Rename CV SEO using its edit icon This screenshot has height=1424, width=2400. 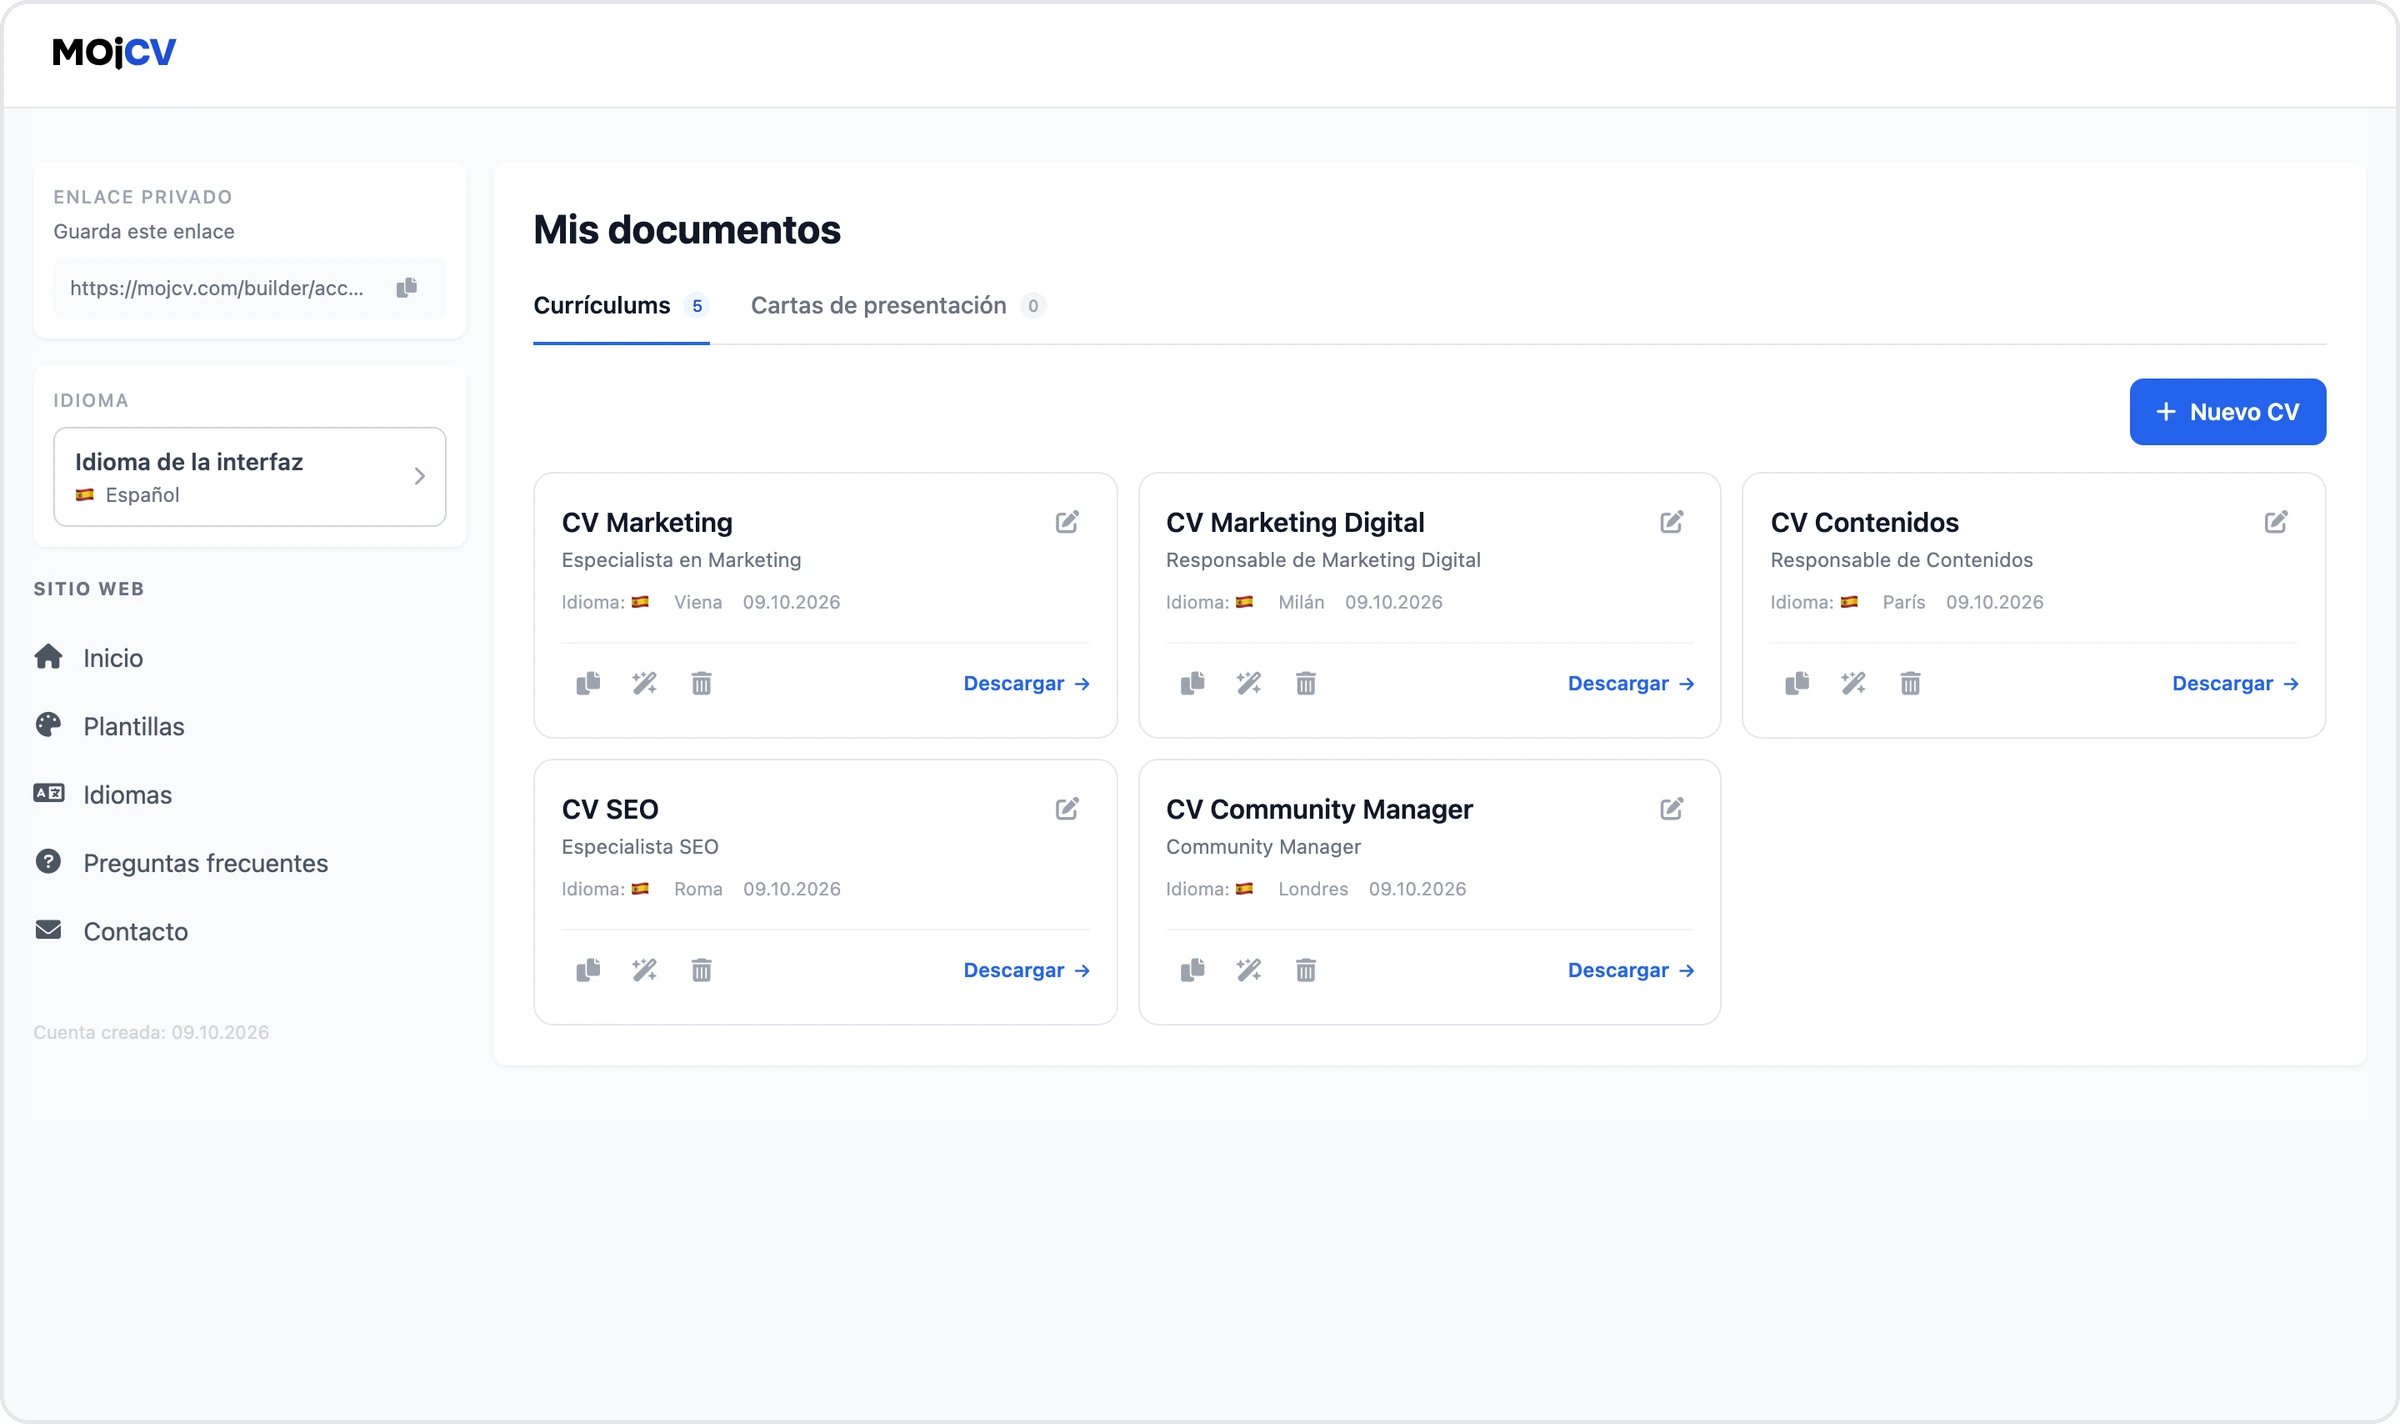point(1067,809)
